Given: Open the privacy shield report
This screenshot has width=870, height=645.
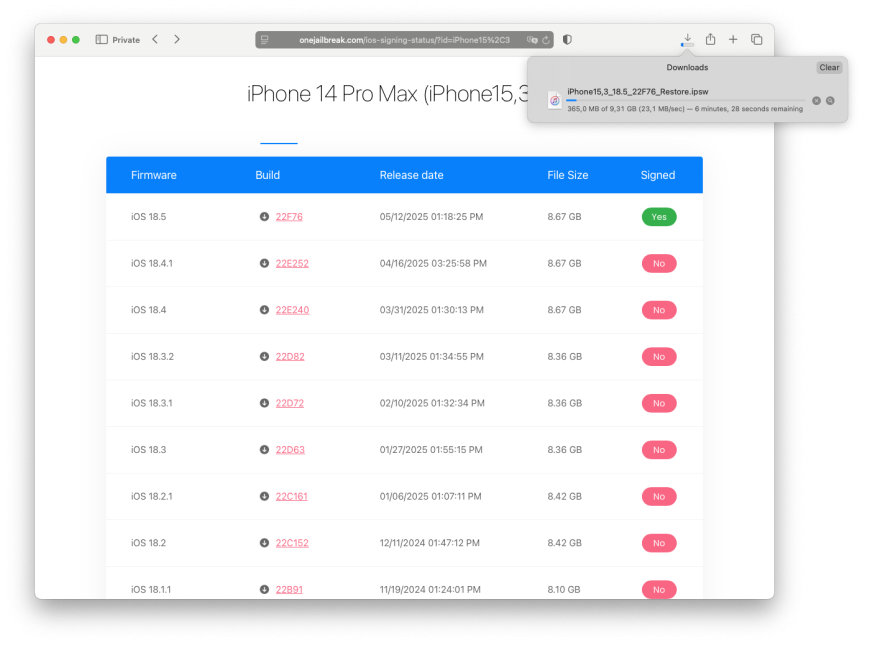Looking at the screenshot, I should point(567,39).
